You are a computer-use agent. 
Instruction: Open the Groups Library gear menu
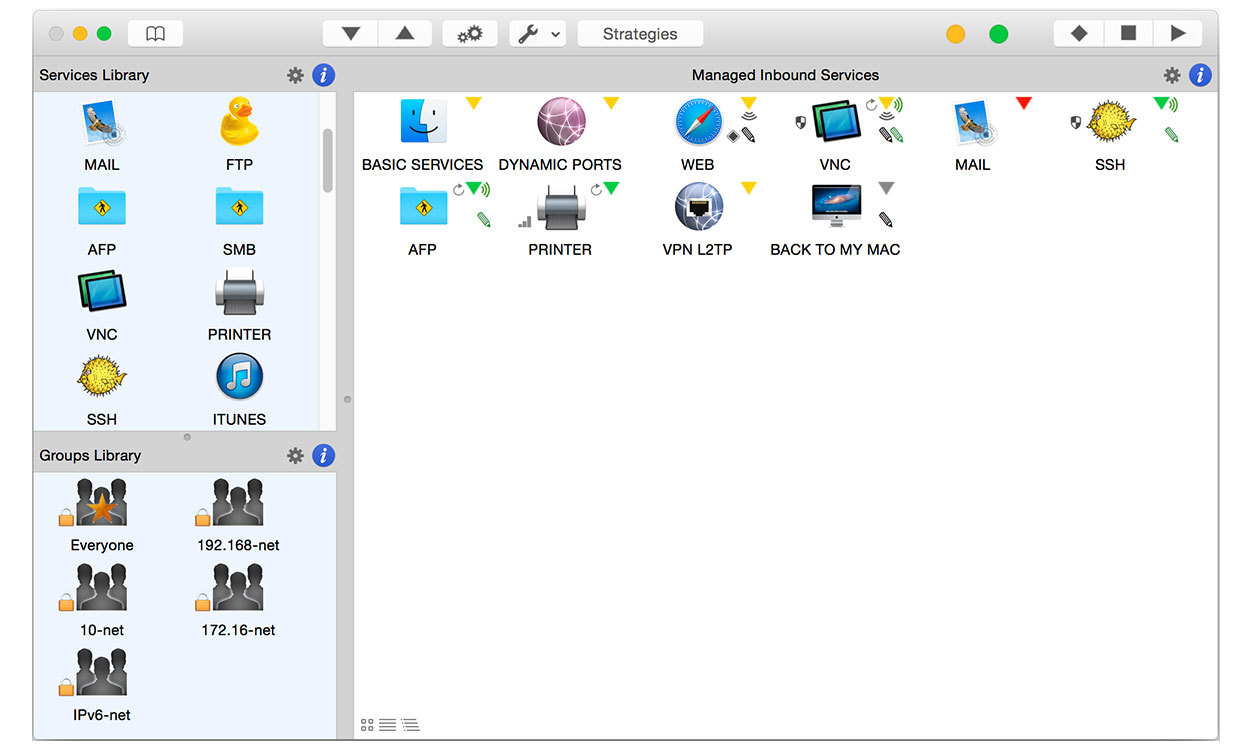tap(295, 455)
